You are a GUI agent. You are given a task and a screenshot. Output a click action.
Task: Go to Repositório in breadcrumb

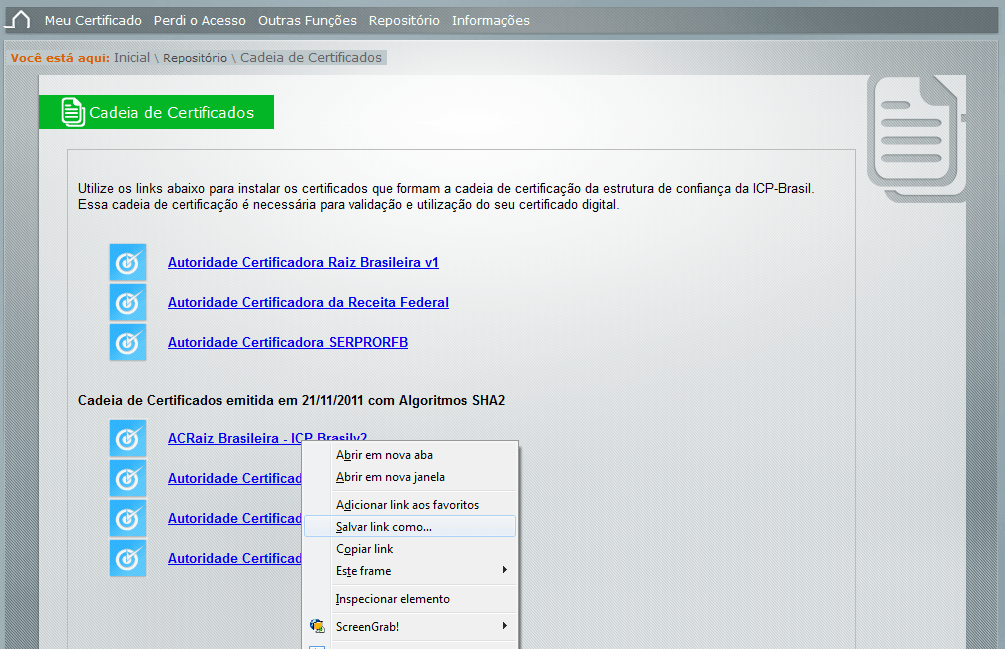195,58
